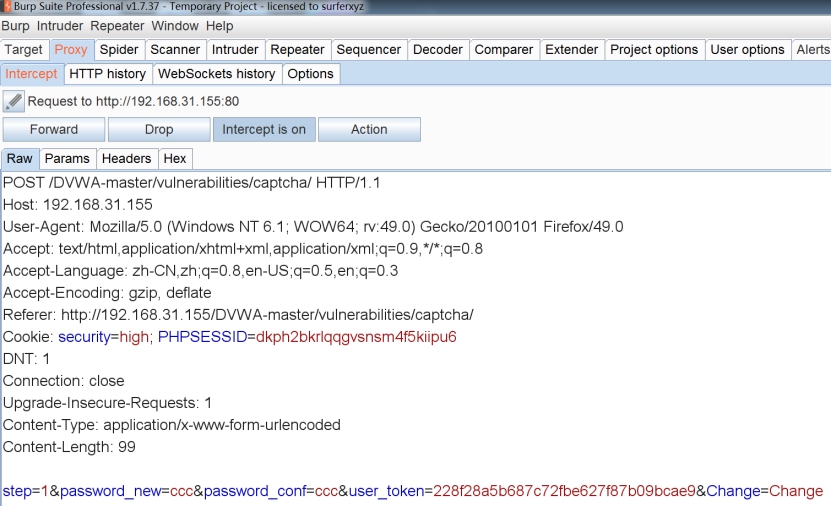The height and width of the screenshot is (506, 831).
Task: Click the Connection: close line
Action: coord(64,381)
